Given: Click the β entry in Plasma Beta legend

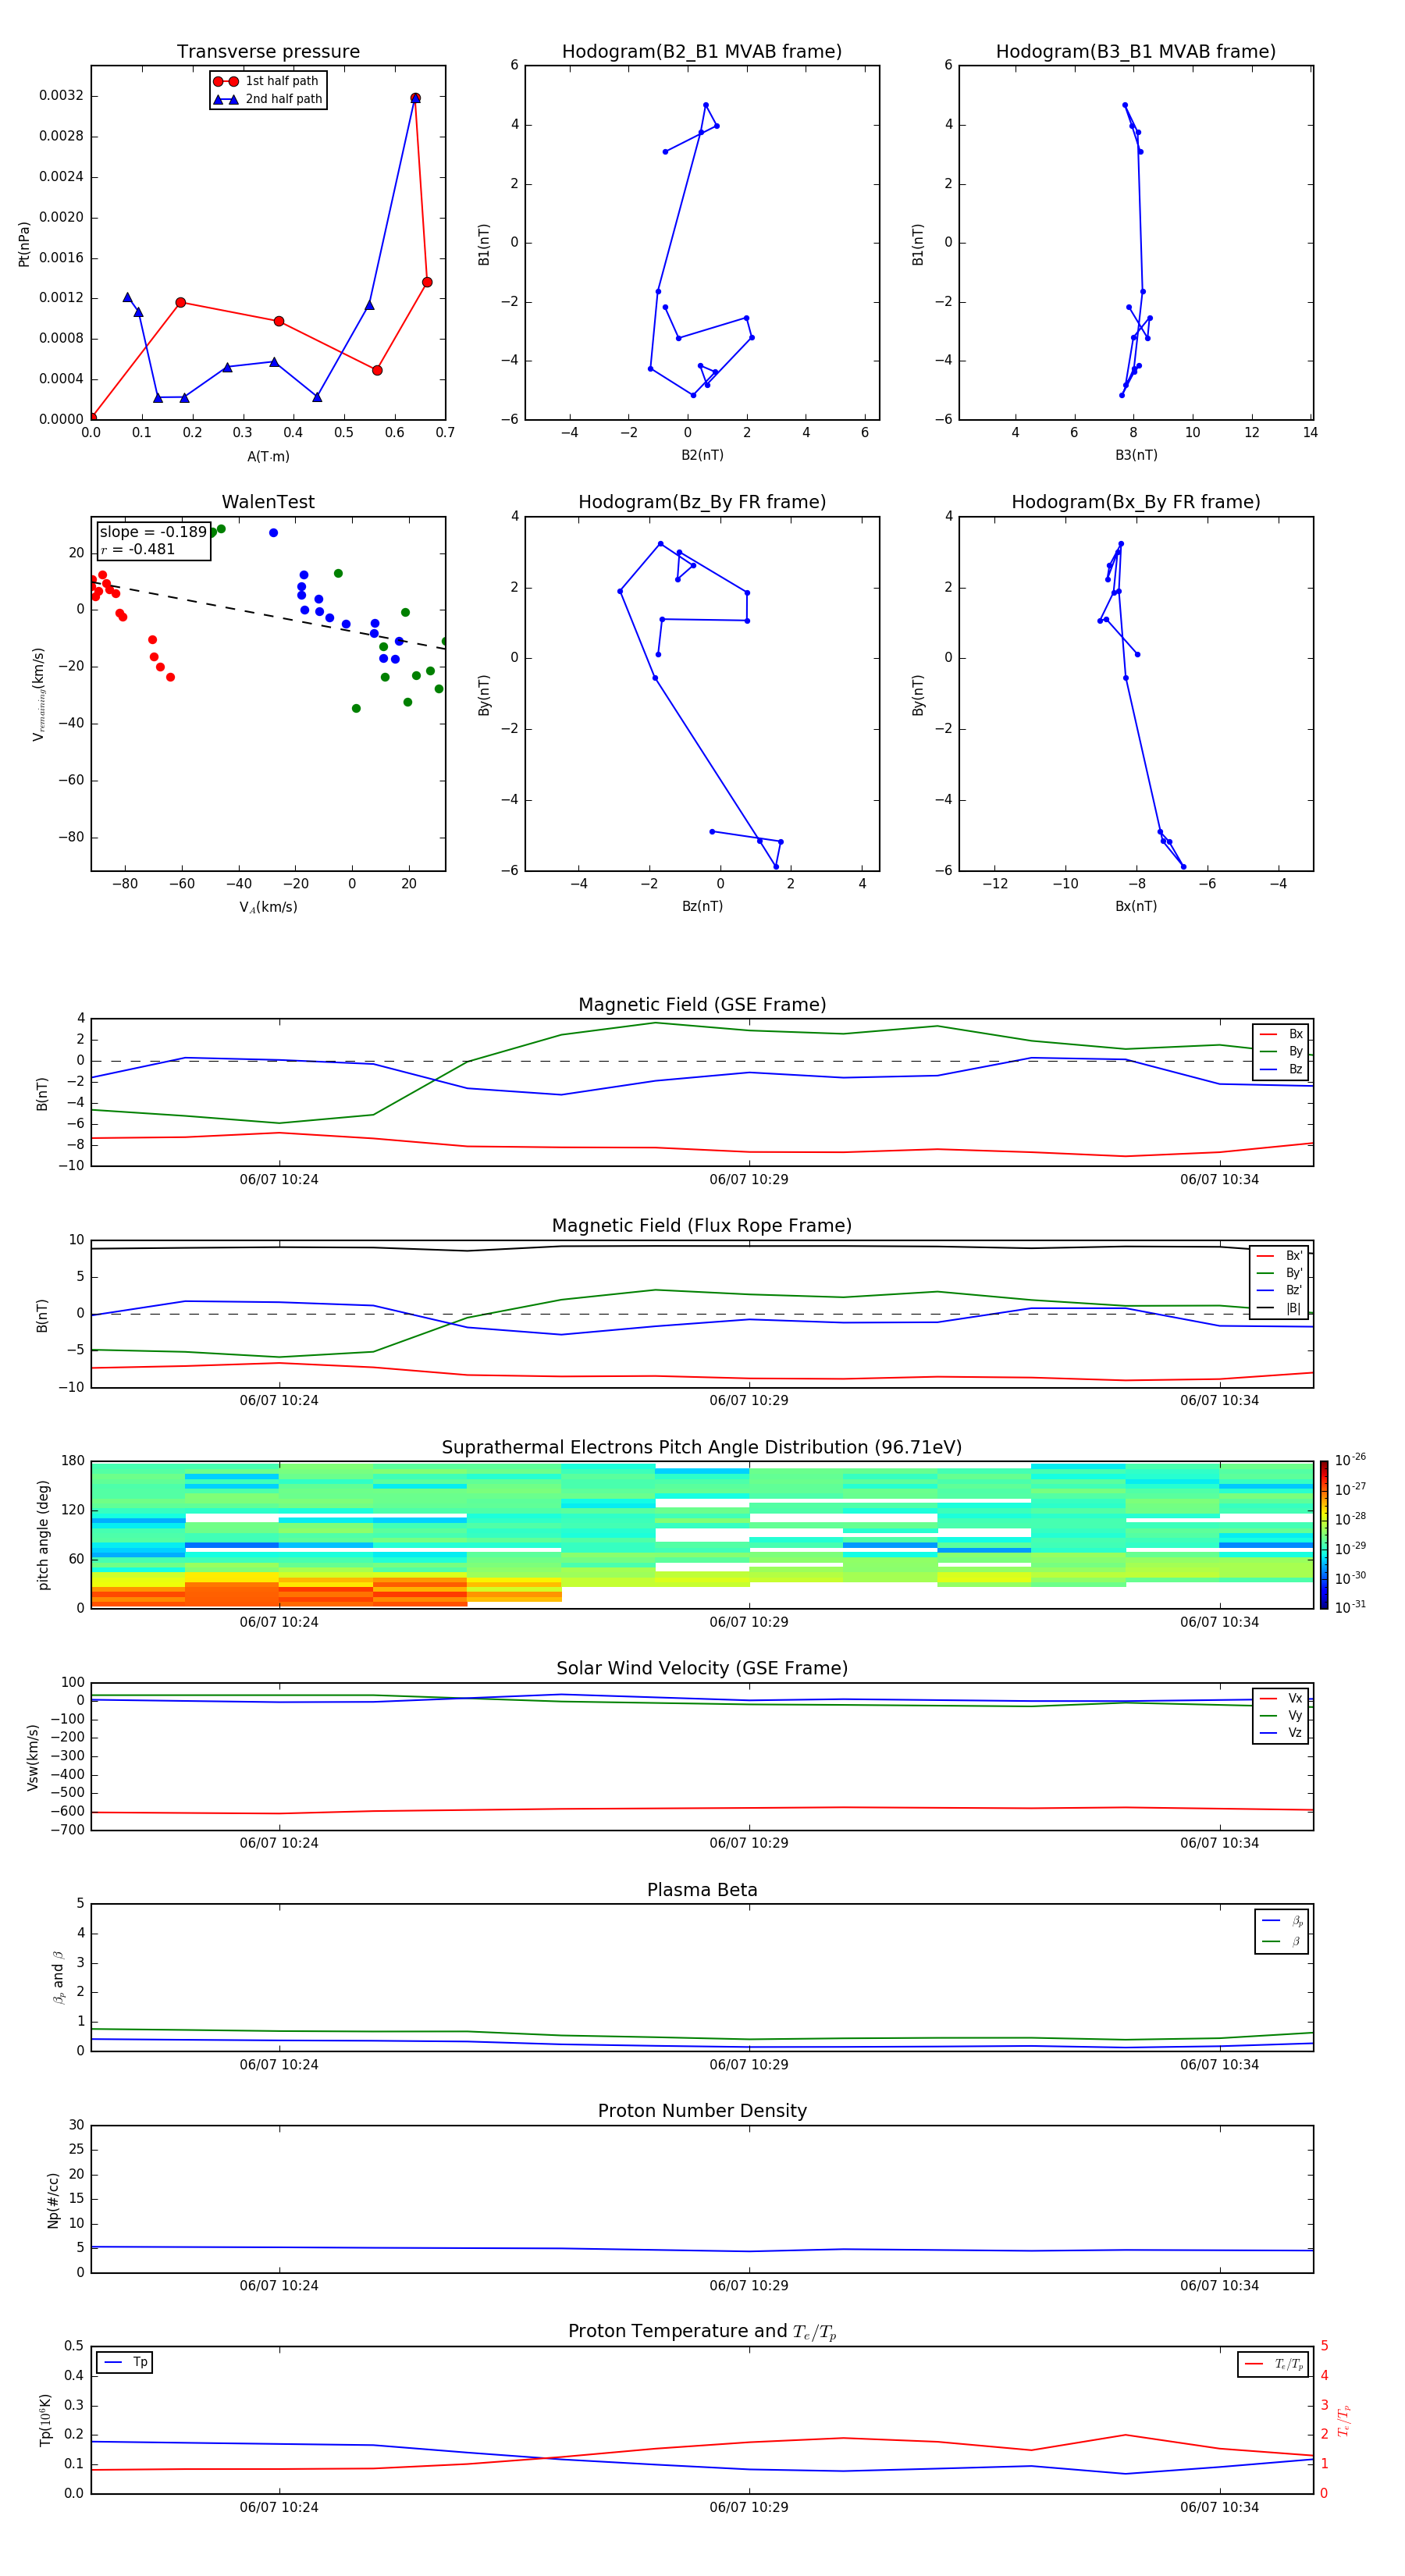Looking at the screenshot, I should click(x=1282, y=1942).
